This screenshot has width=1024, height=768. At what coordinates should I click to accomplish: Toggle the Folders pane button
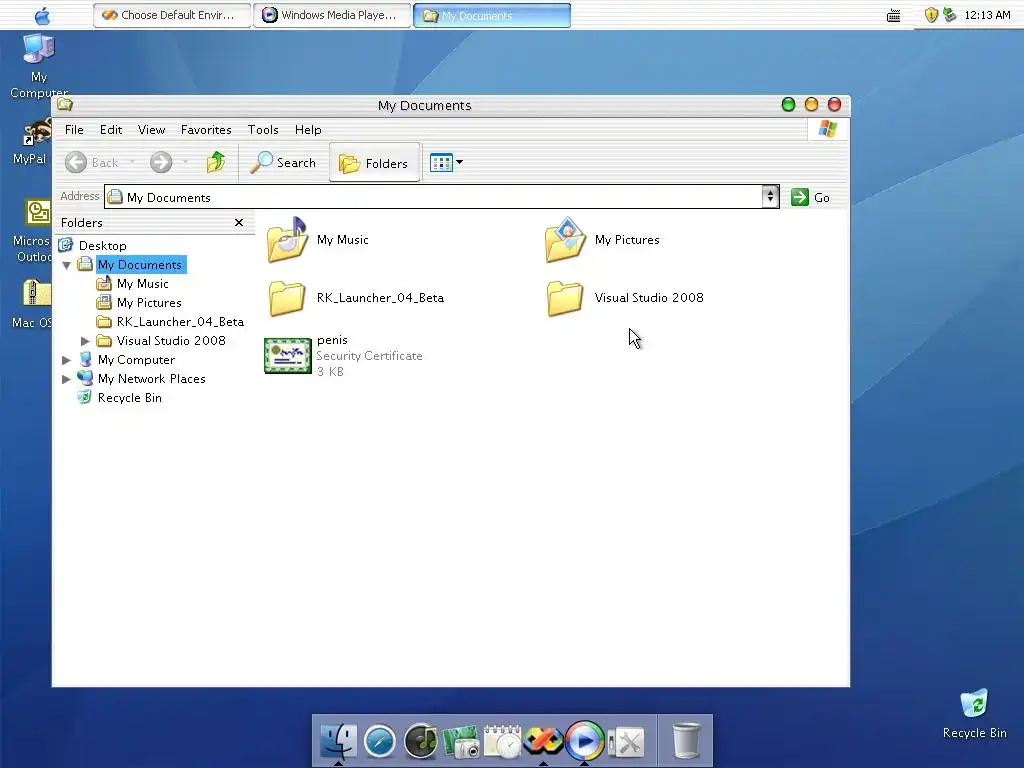coord(374,163)
